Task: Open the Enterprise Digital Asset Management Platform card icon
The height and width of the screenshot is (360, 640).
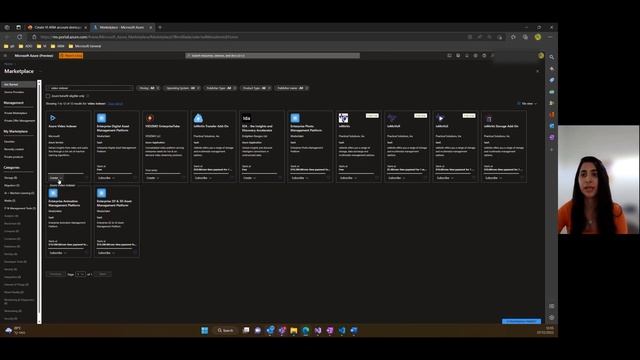Action: (x=101, y=118)
